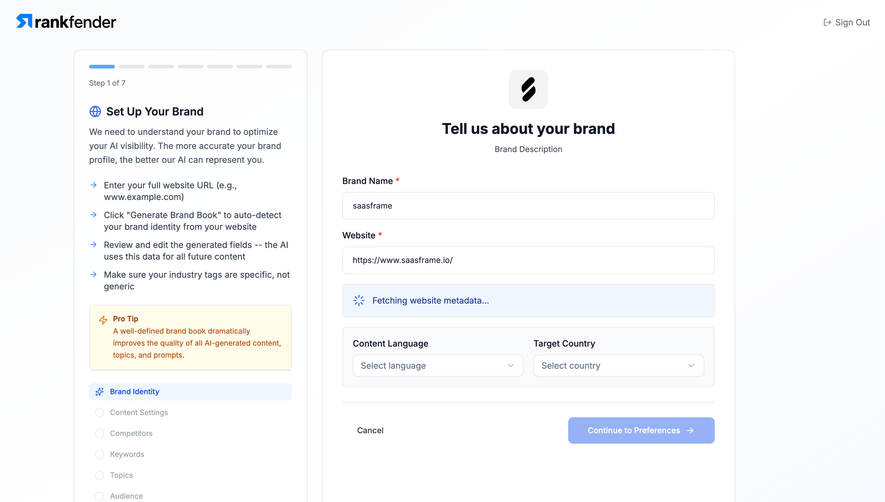Image resolution: width=885 pixels, height=502 pixels.
Task: Click the first blue progress bar segment
Action: (102, 67)
